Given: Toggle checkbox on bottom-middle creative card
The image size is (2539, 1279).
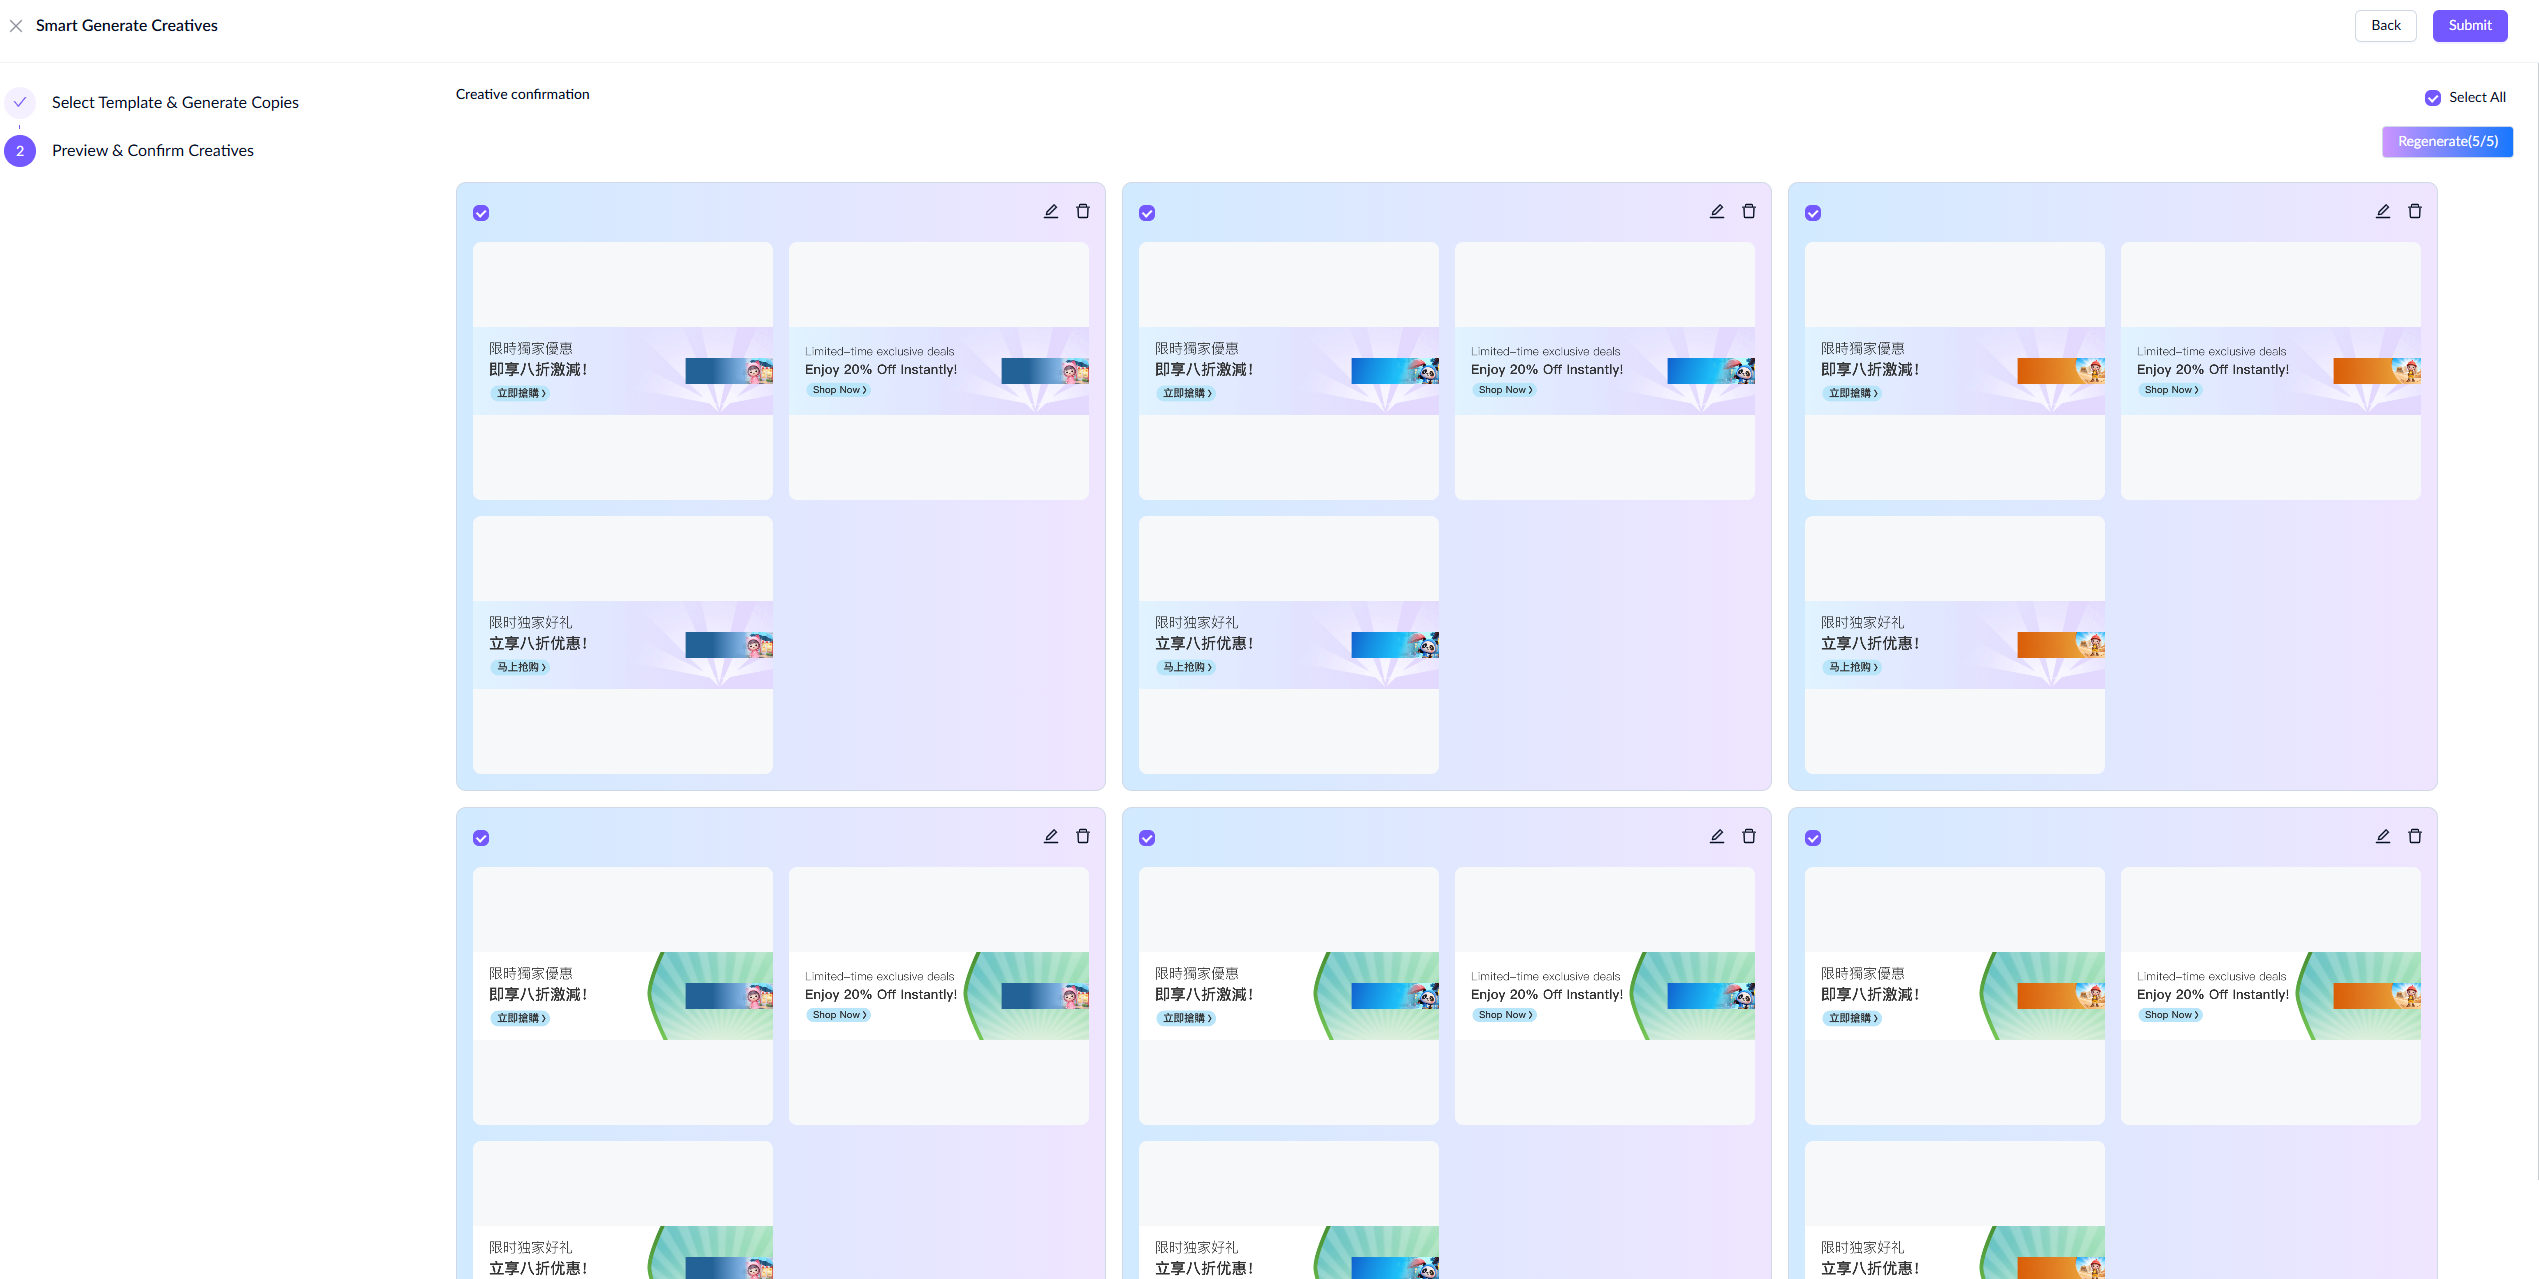Looking at the screenshot, I should [1147, 838].
